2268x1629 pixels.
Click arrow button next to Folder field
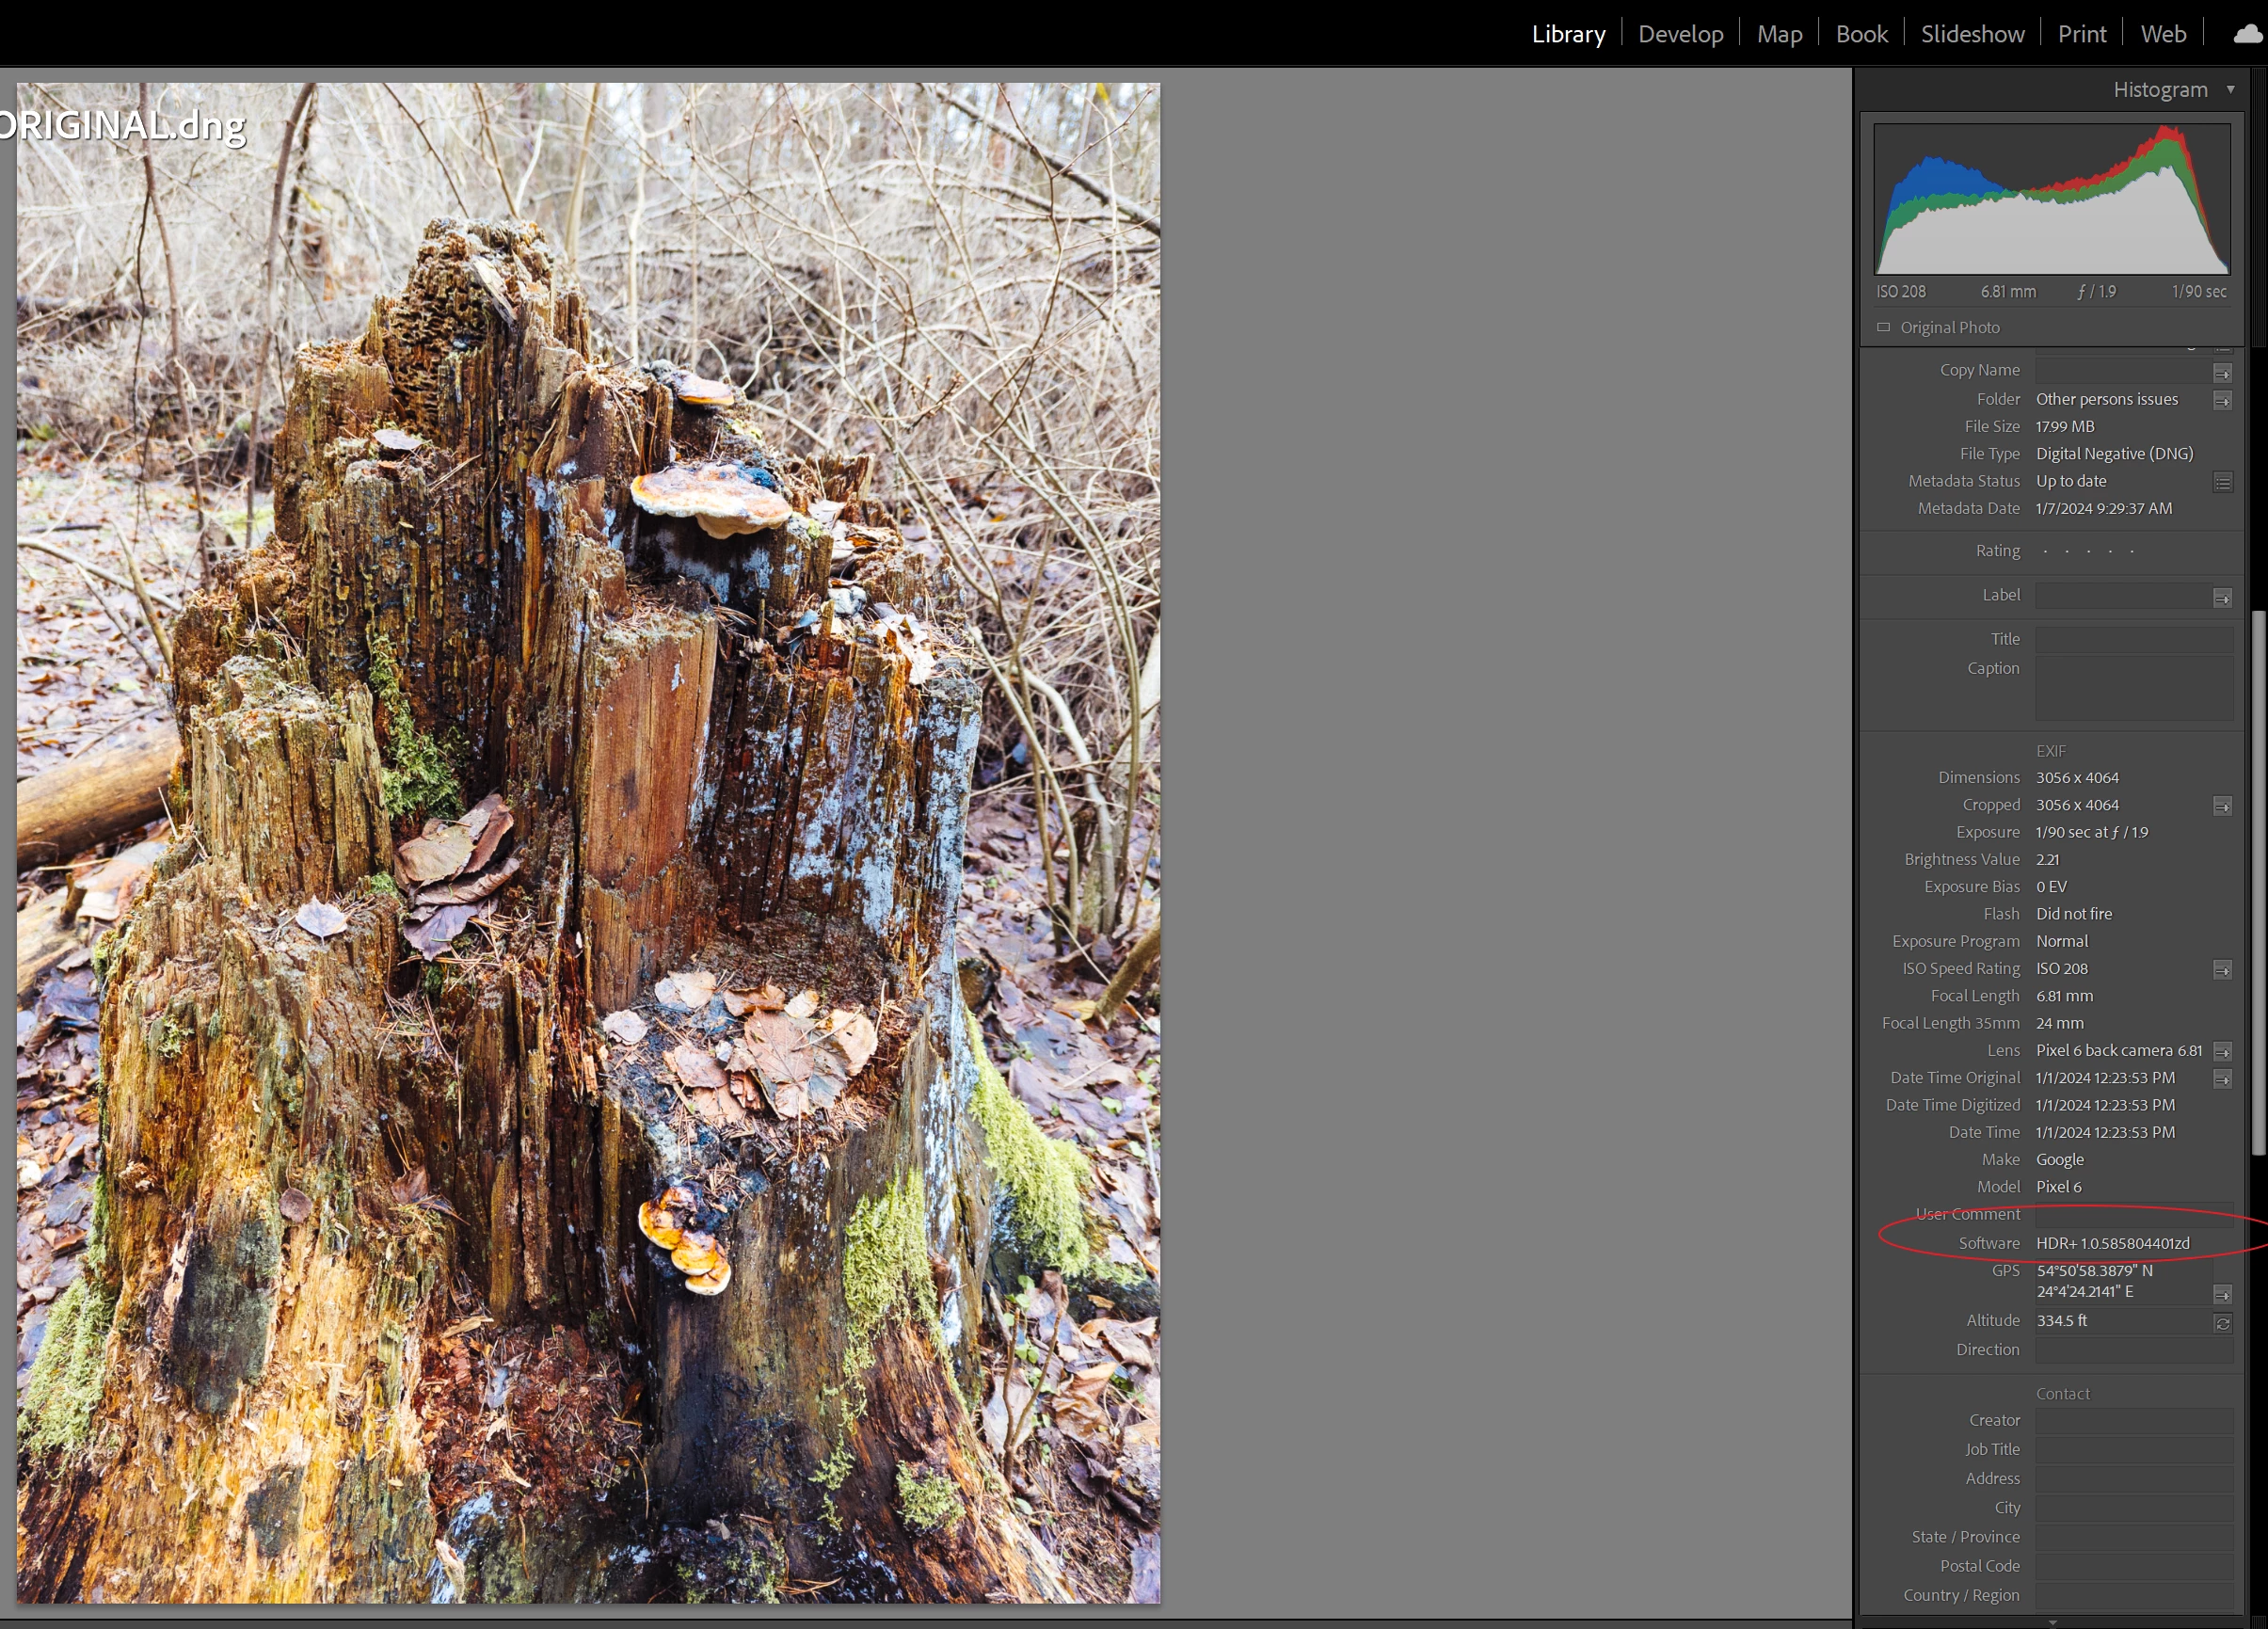coord(2222,401)
